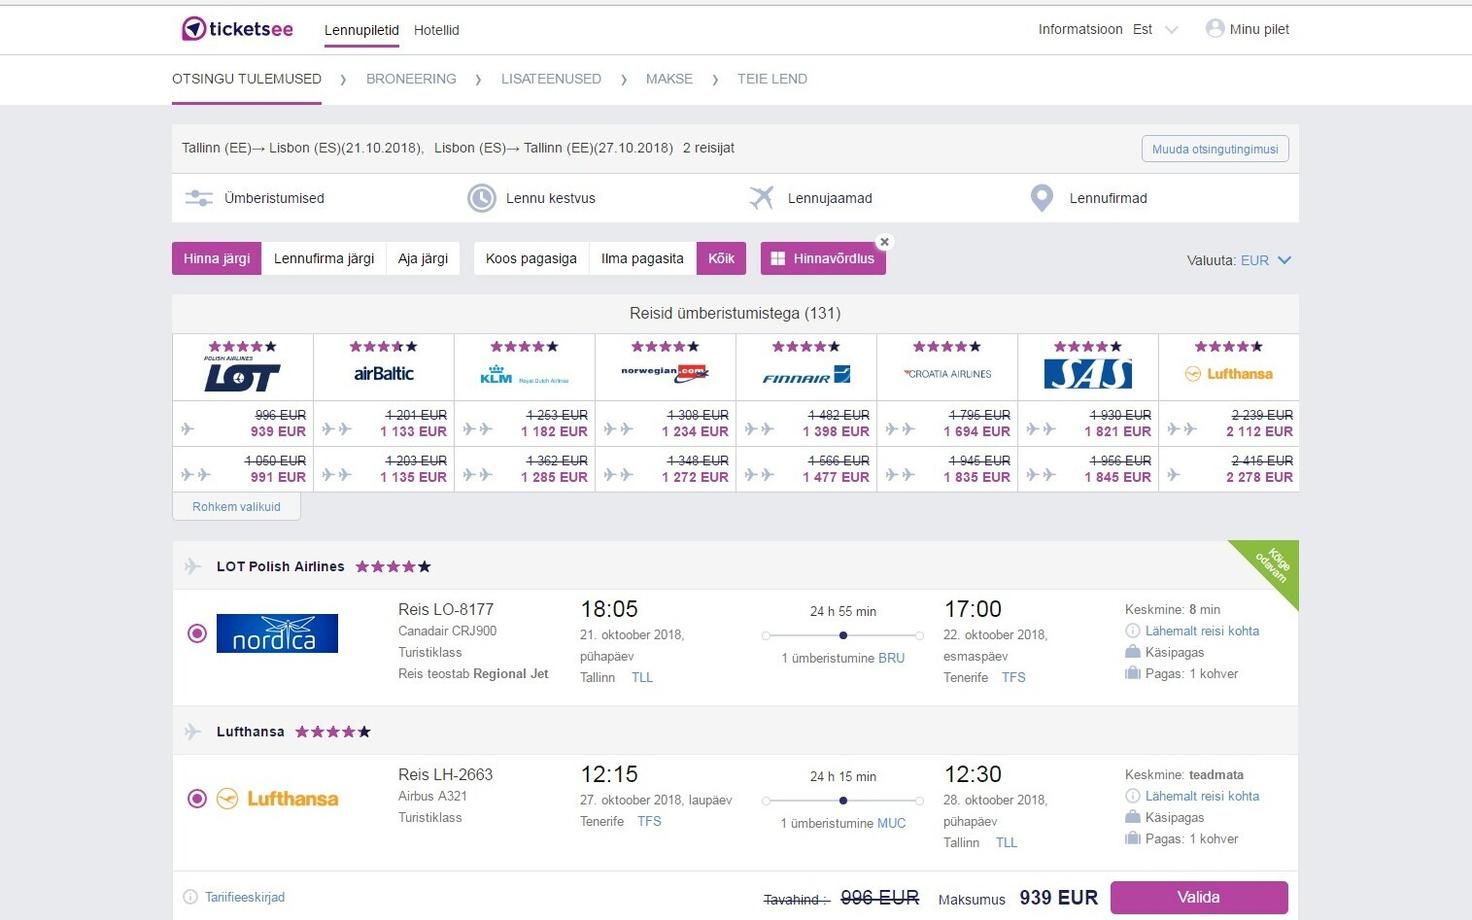Sort results by Lennufirma järgi
The width and height of the screenshot is (1472, 920).
324,258
